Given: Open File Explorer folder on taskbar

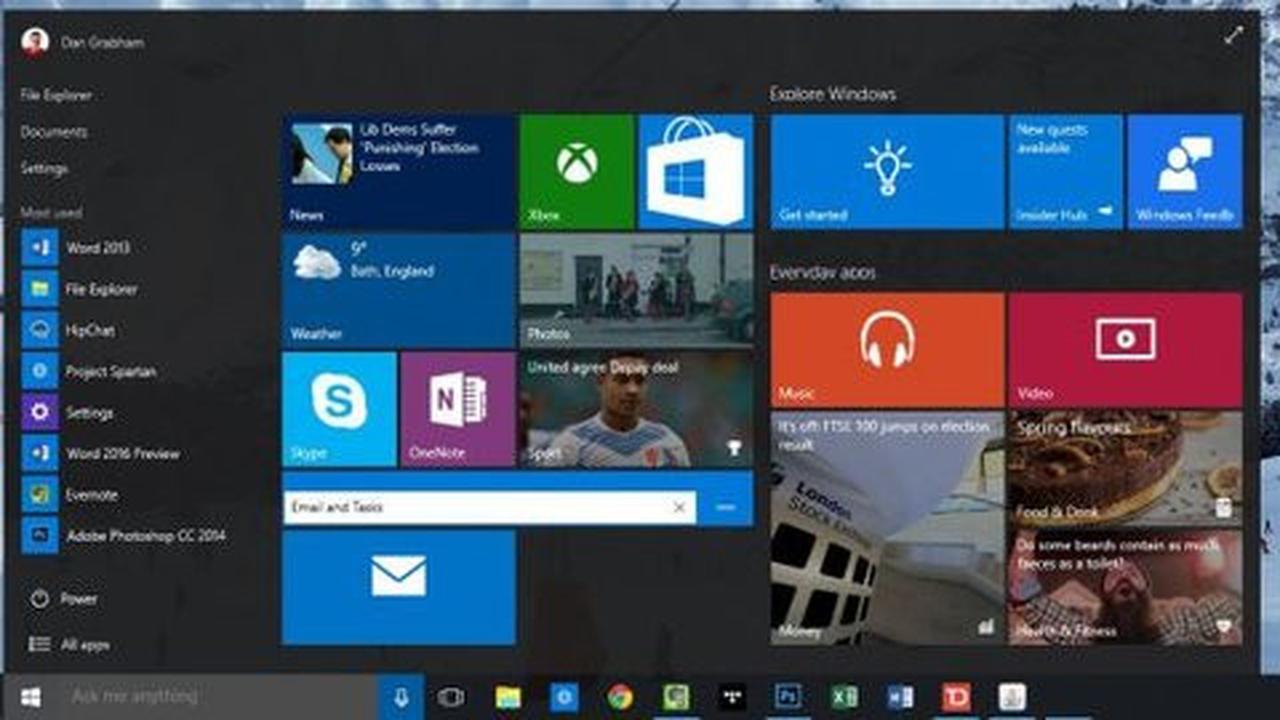Looking at the screenshot, I should [x=508, y=697].
